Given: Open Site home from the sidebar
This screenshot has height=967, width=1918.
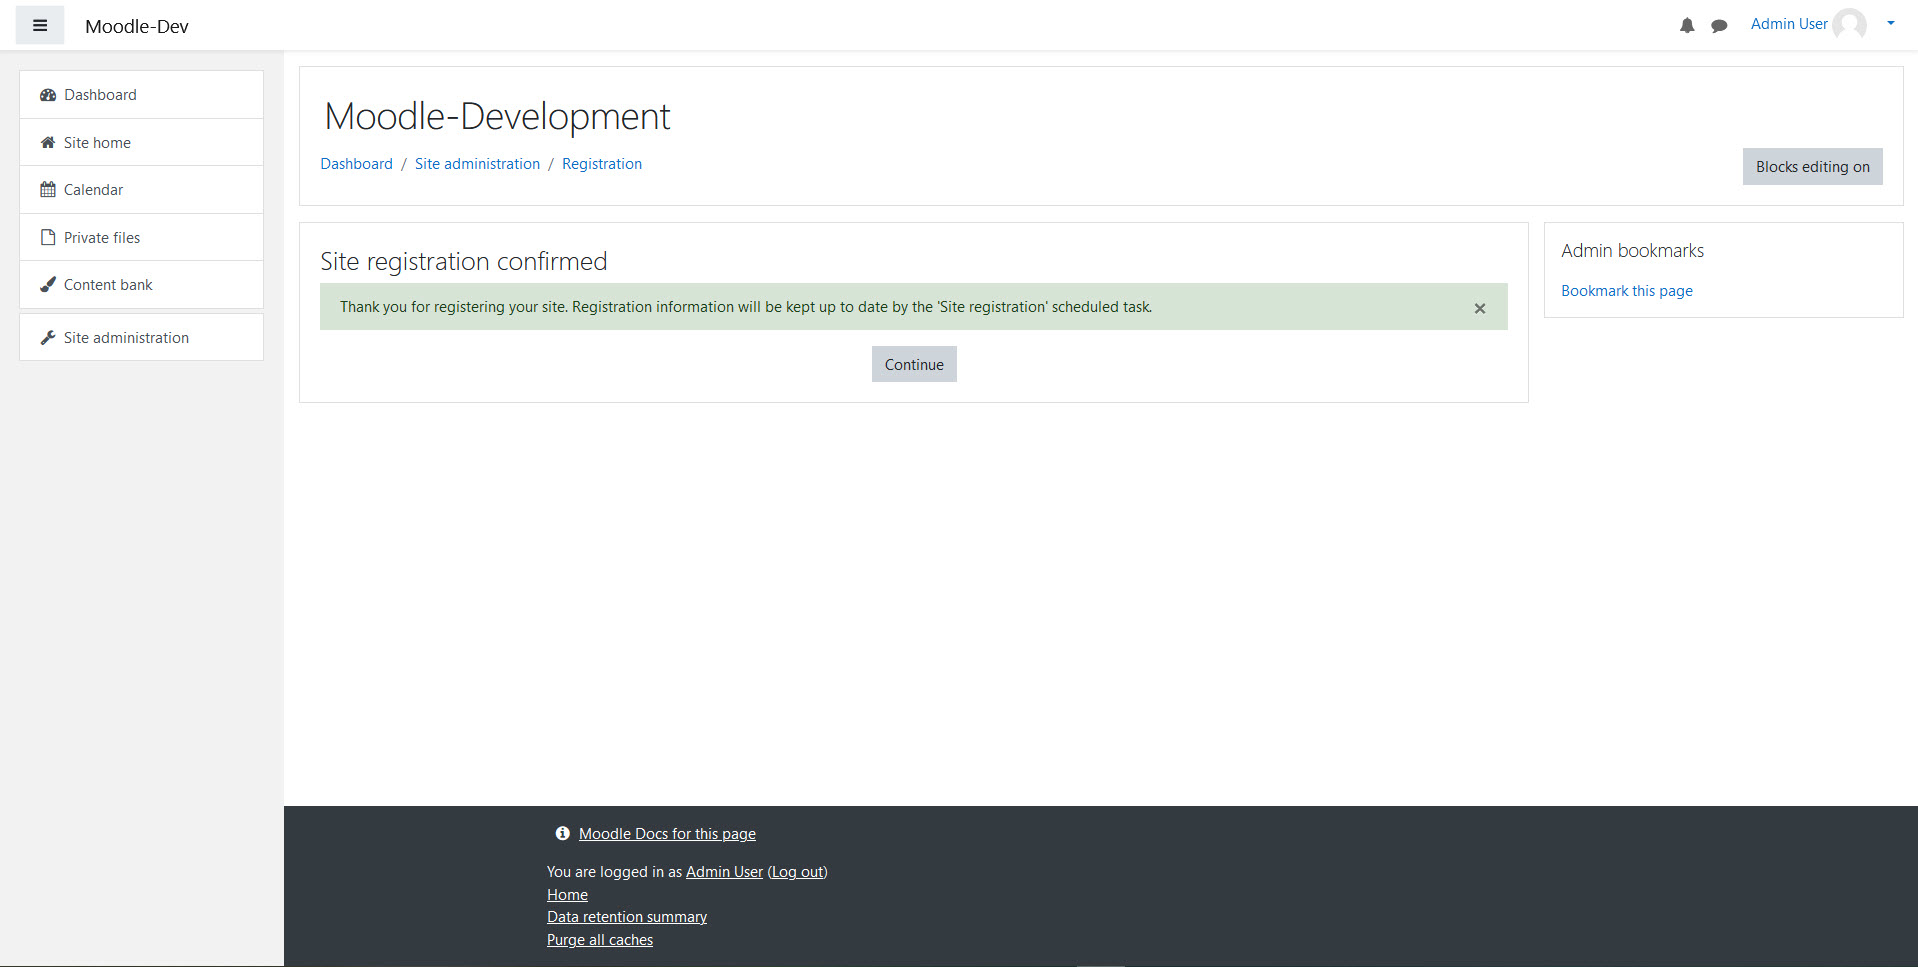Looking at the screenshot, I should (141, 143).
